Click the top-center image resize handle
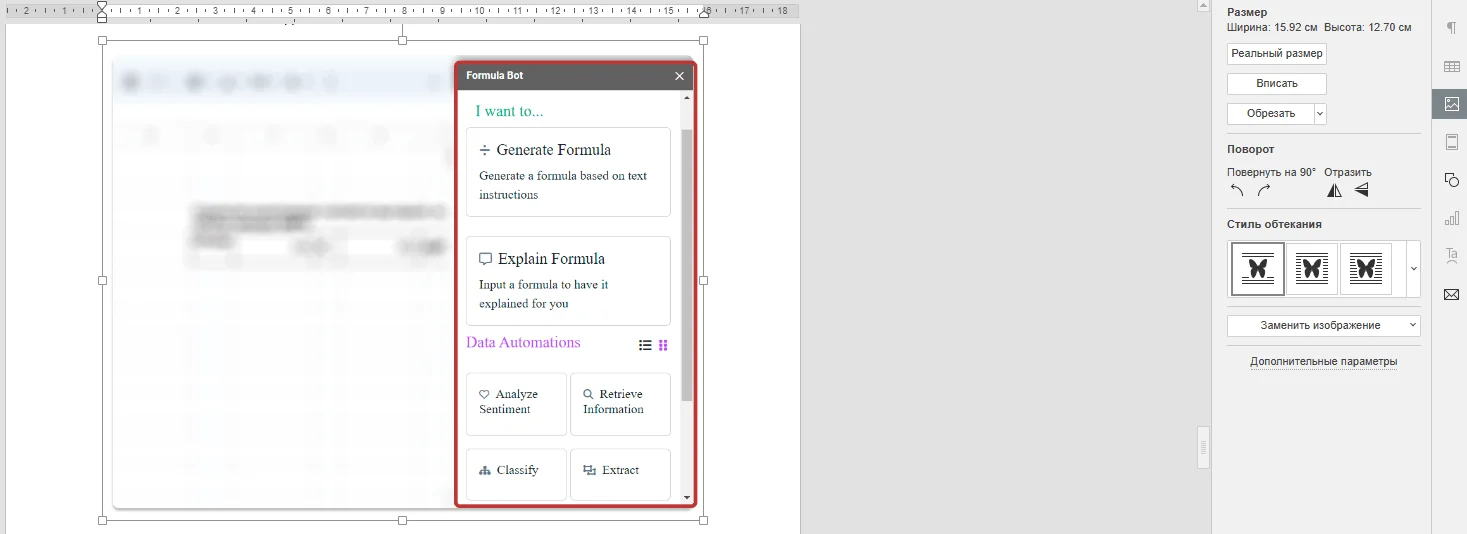 [402, 41]
